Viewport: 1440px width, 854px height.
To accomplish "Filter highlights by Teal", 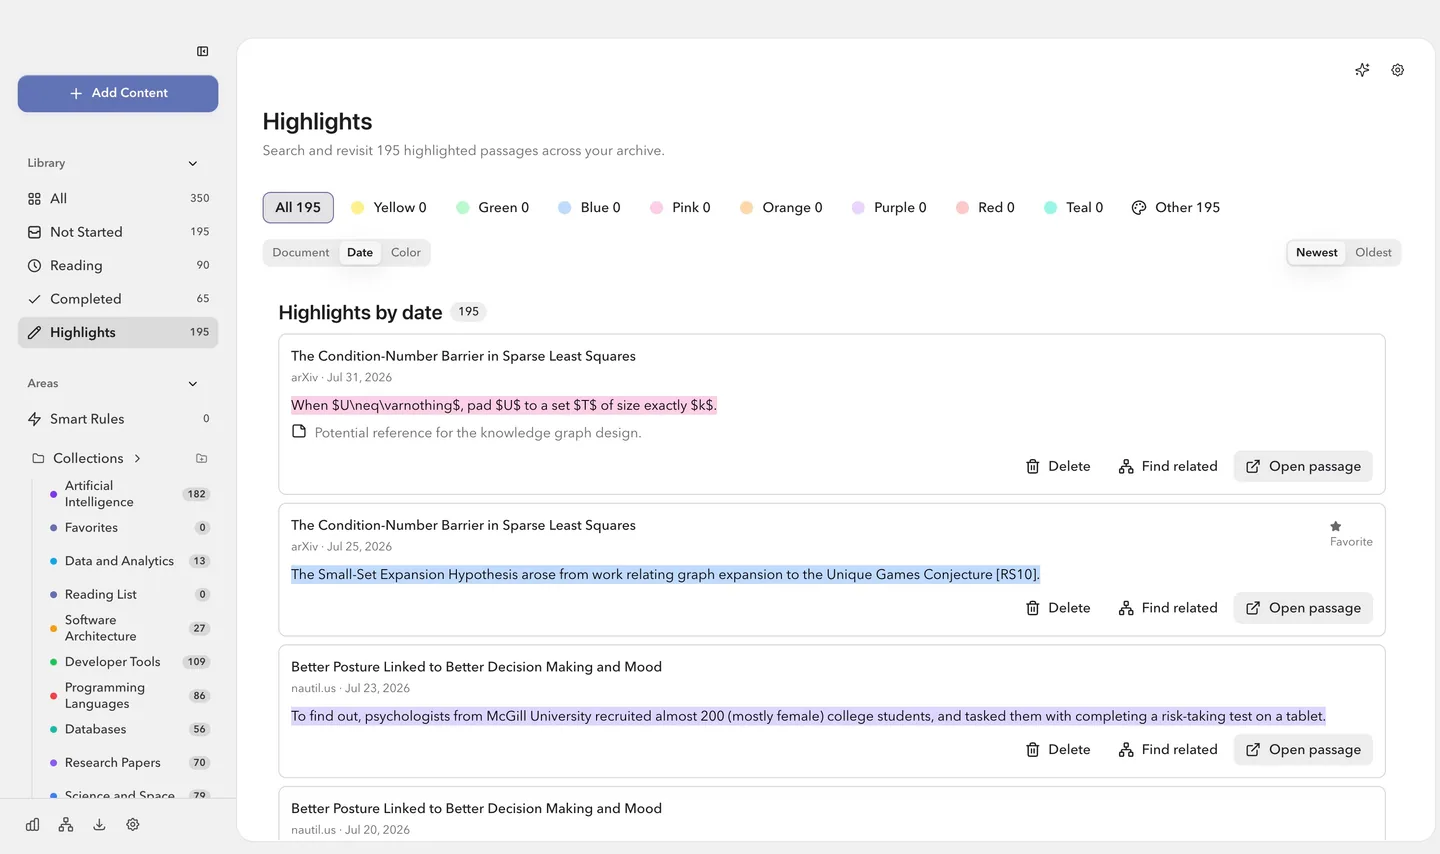I will click(x=1073, y=207).
